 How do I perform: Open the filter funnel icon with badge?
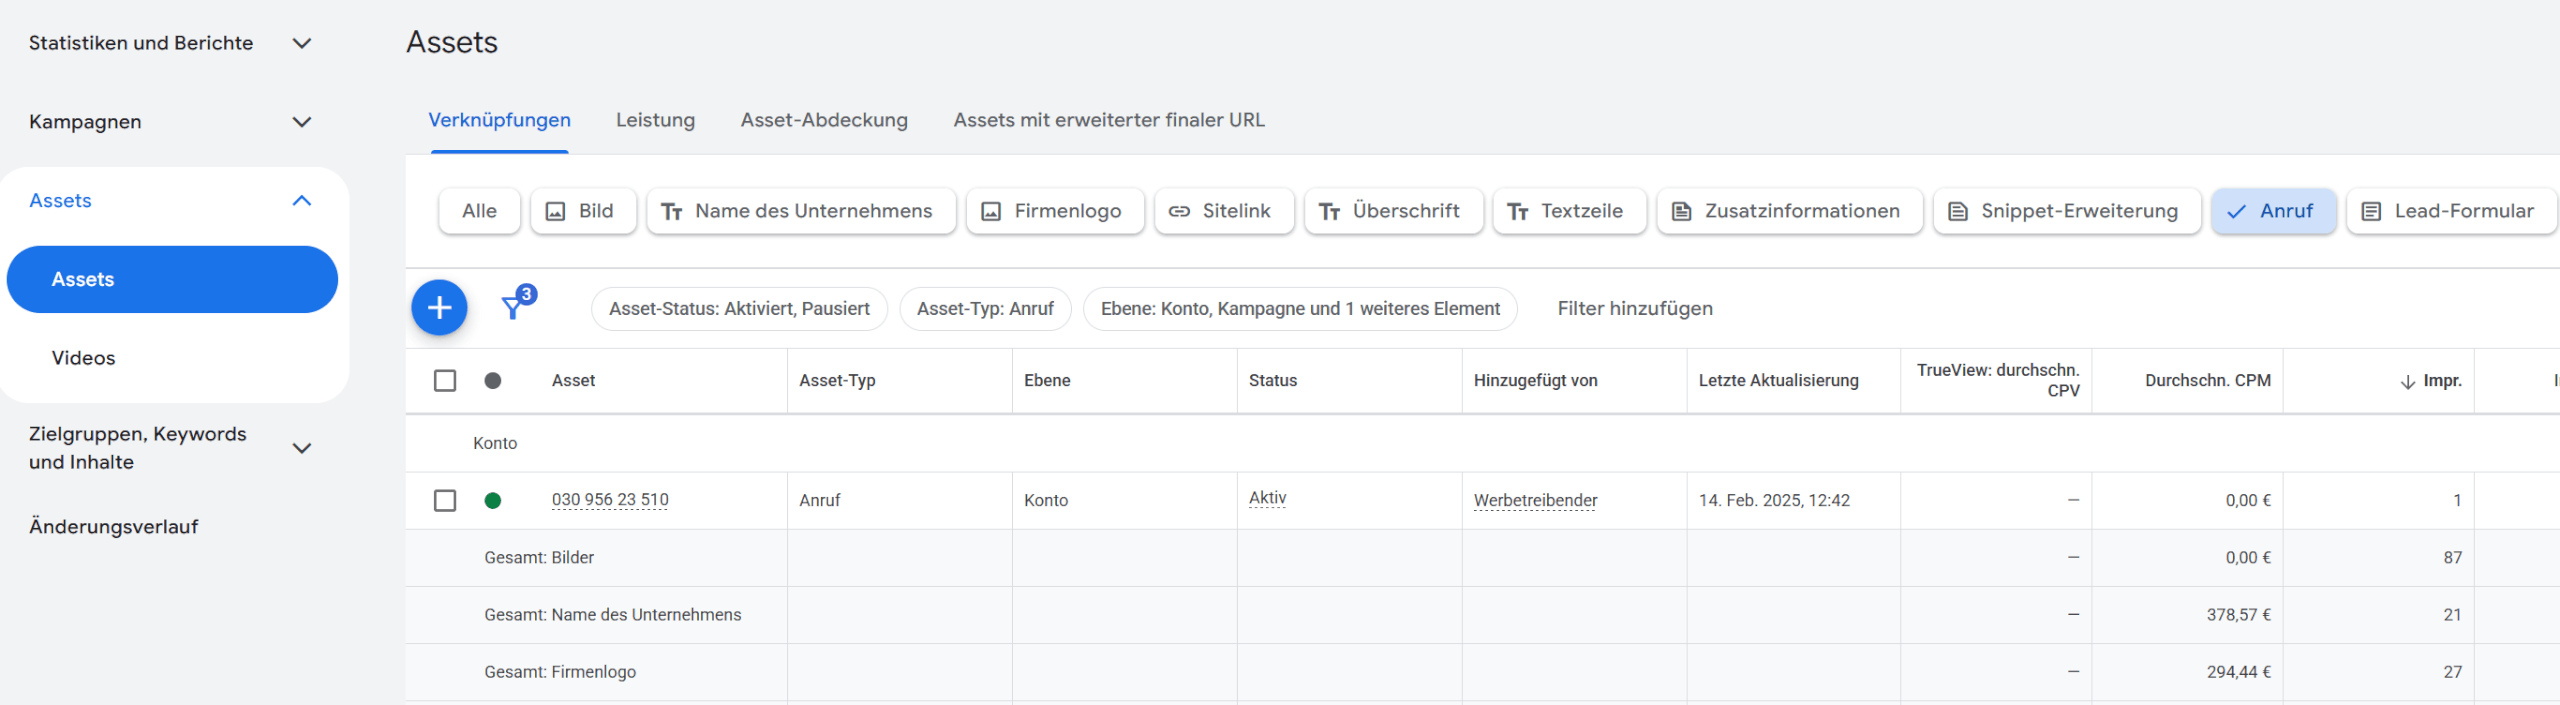click(x=514, y=306)
